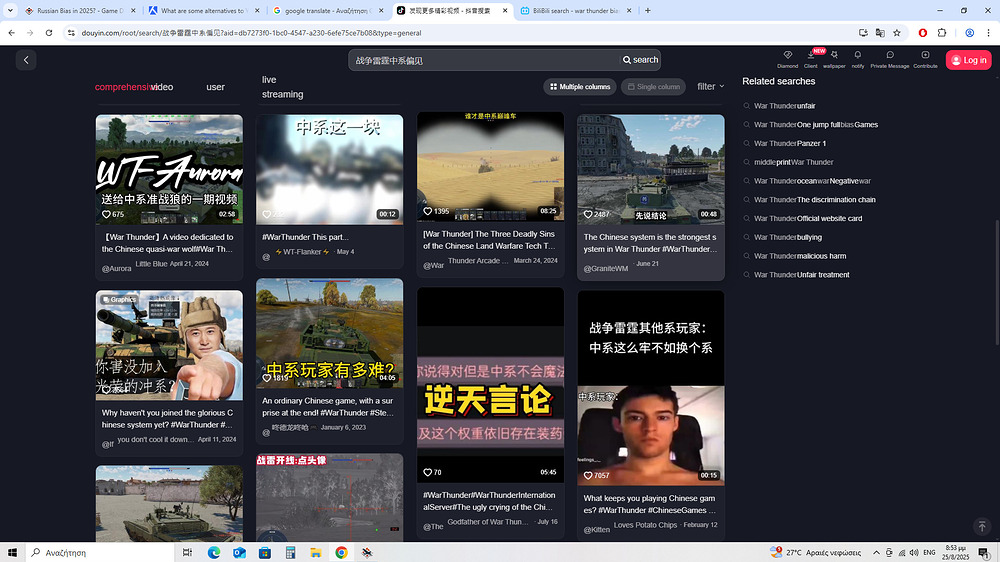1000x562 pixels.
Task: Open the Chrome extensions puzzle icon
Action: click(x=942, y=33)
